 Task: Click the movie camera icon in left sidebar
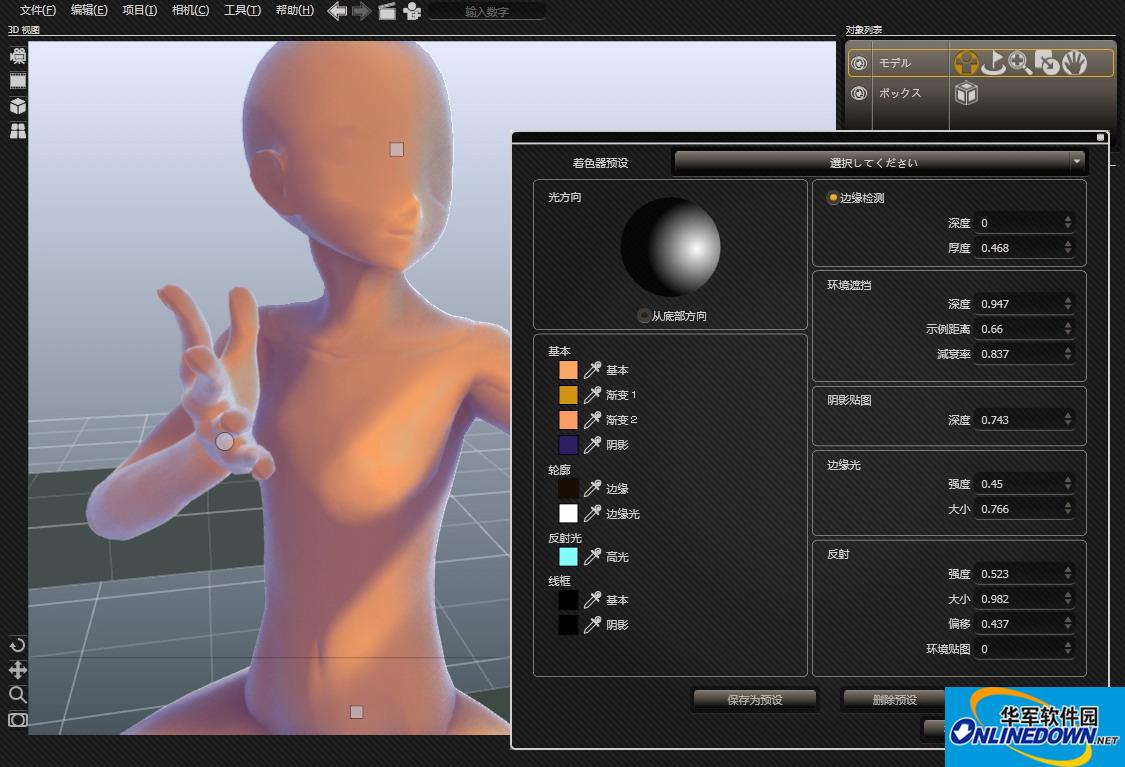coord(18,56)
